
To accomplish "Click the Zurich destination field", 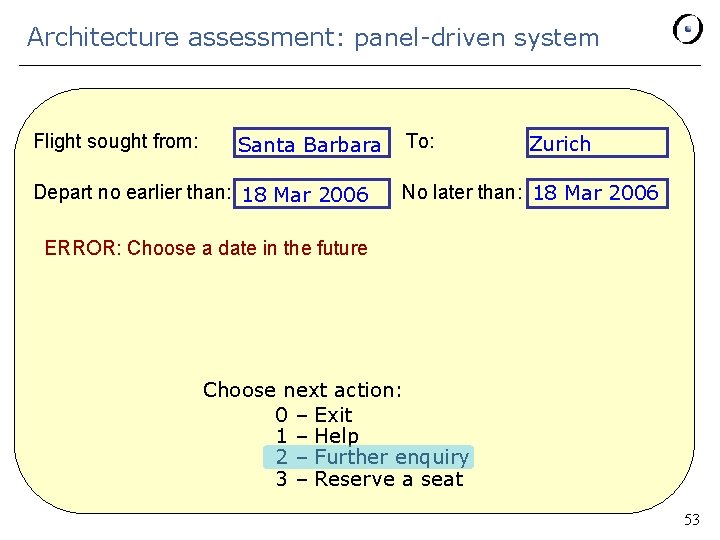I will coord(597,143).
